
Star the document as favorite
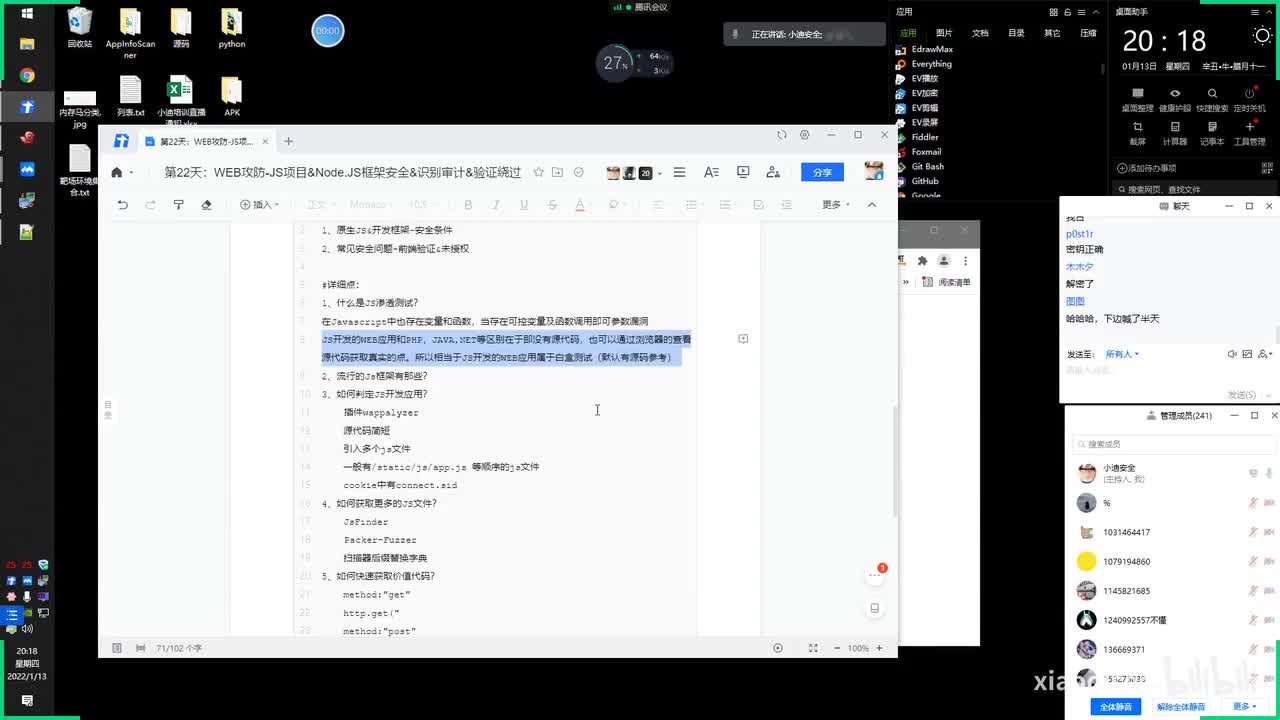(x=538, y=172)
